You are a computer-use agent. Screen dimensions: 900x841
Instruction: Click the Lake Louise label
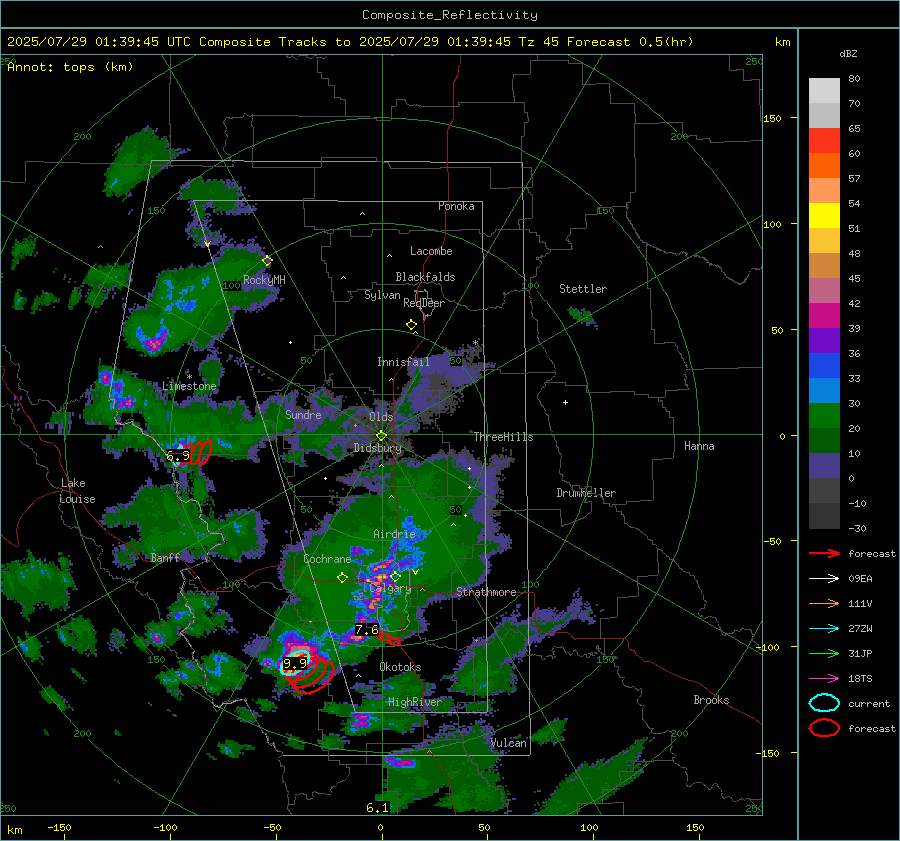[x=77, y=491]
